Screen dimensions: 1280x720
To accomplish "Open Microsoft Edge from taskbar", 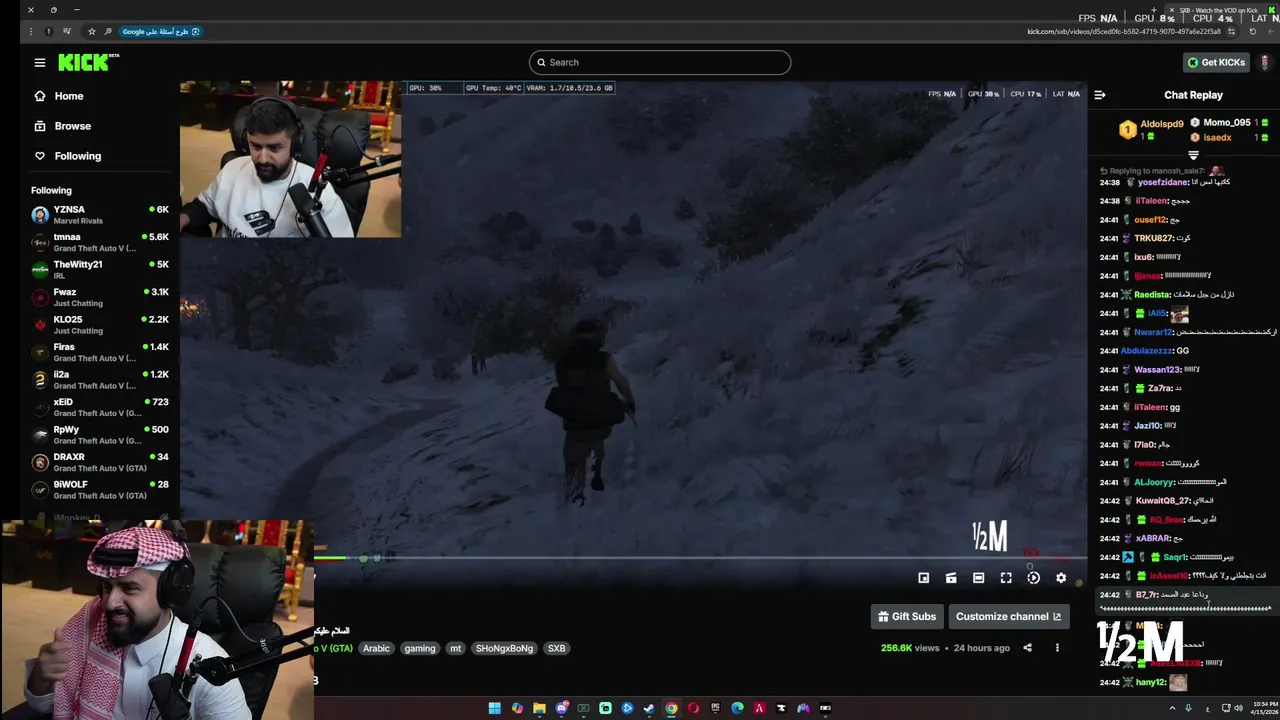I will point(737,708).
